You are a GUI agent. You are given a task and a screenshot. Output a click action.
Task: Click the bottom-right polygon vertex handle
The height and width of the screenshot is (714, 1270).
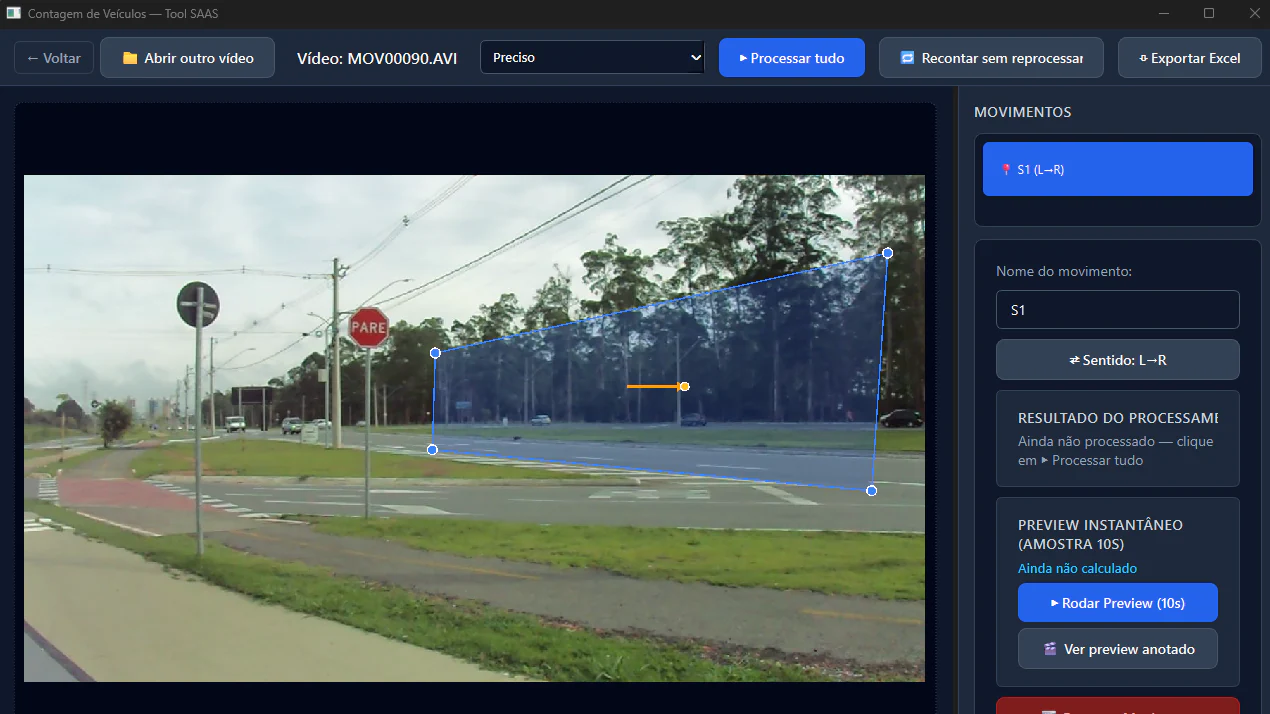click(871, 490)
